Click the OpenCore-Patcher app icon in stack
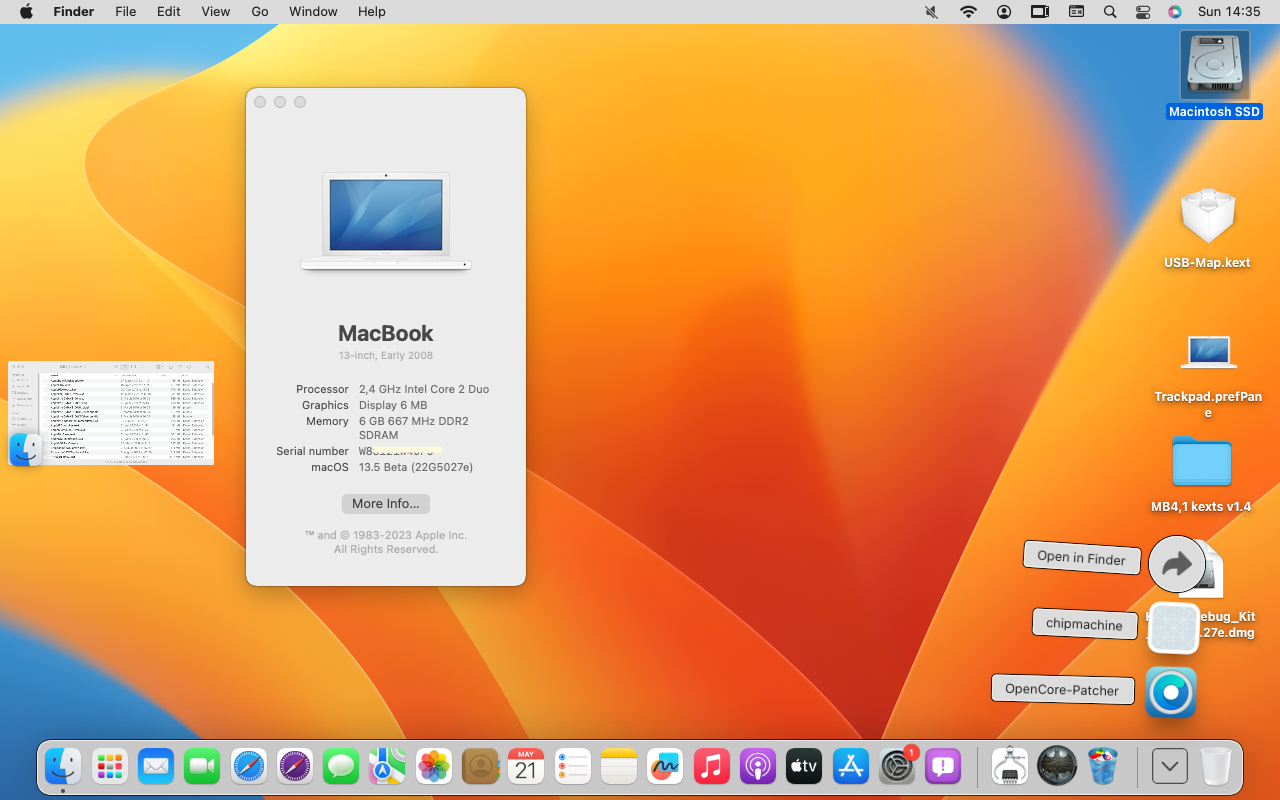 point(1171,692)
